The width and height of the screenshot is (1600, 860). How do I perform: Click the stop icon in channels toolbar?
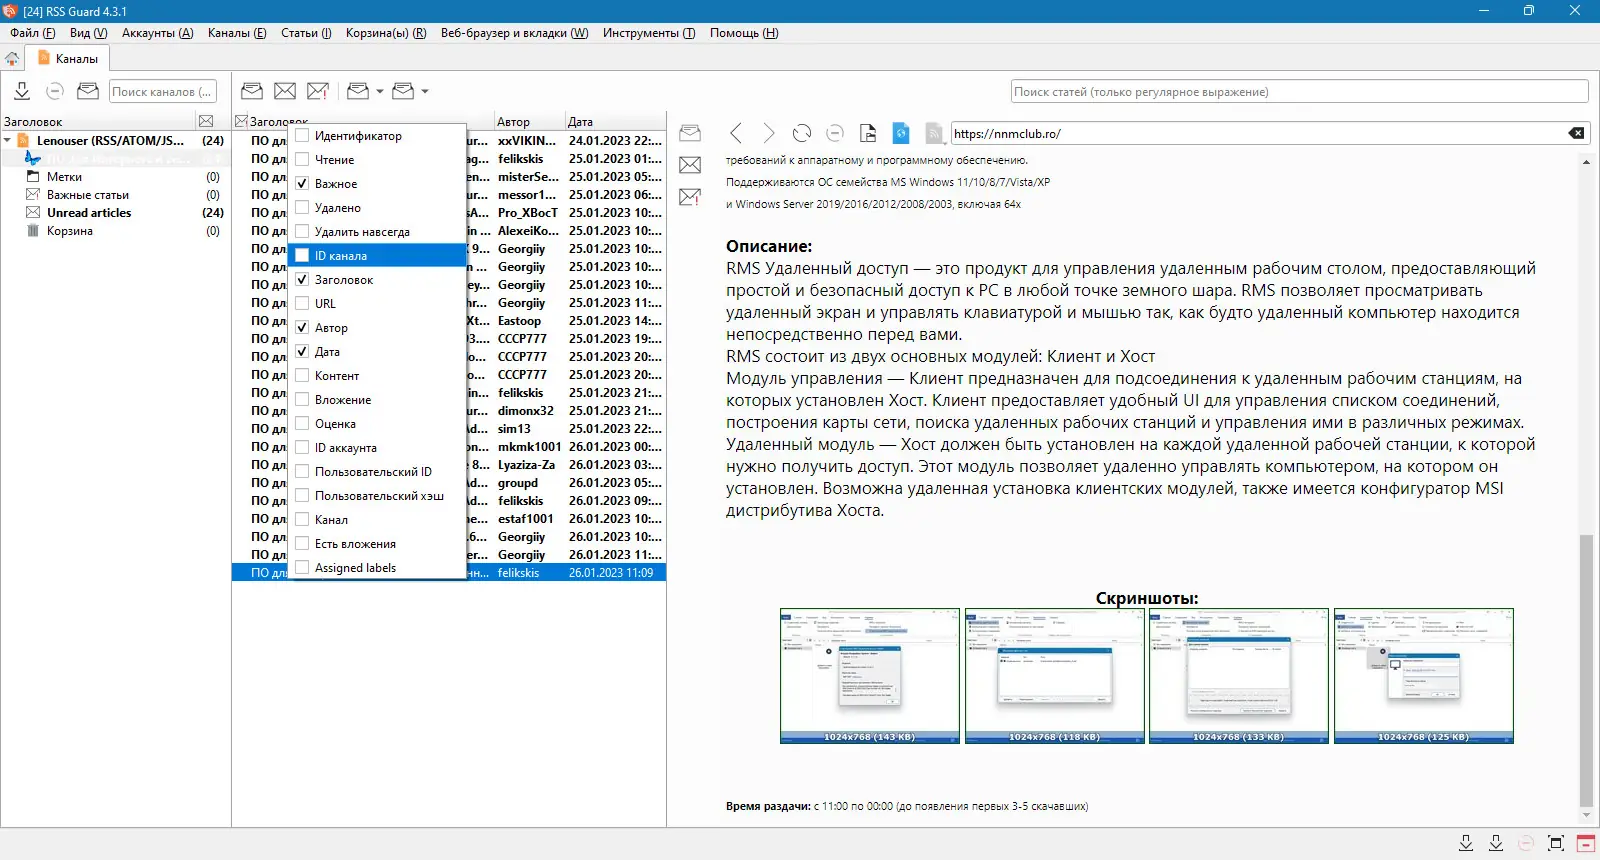(x=55, y=91)
